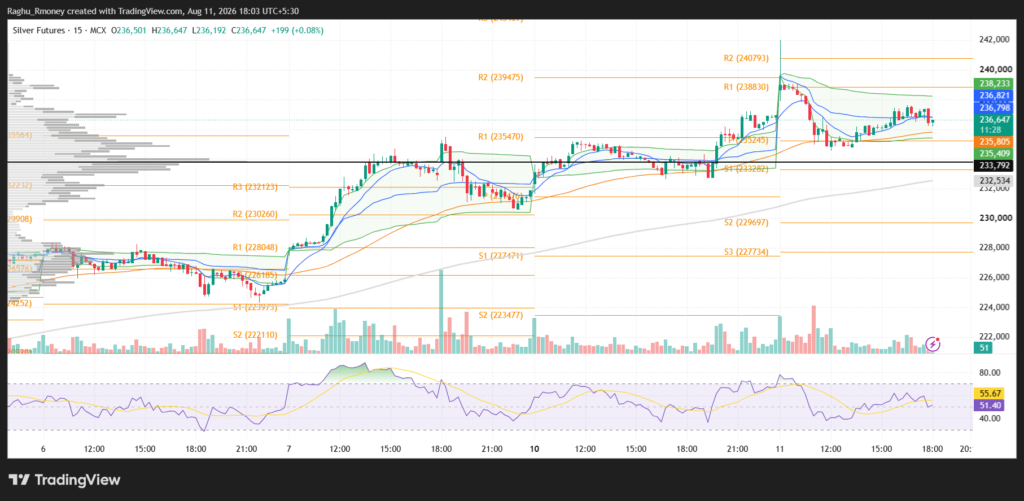Click the date label 6 on time axis
This screenshot has height=501, width=1024.
[x=43, y=449]
